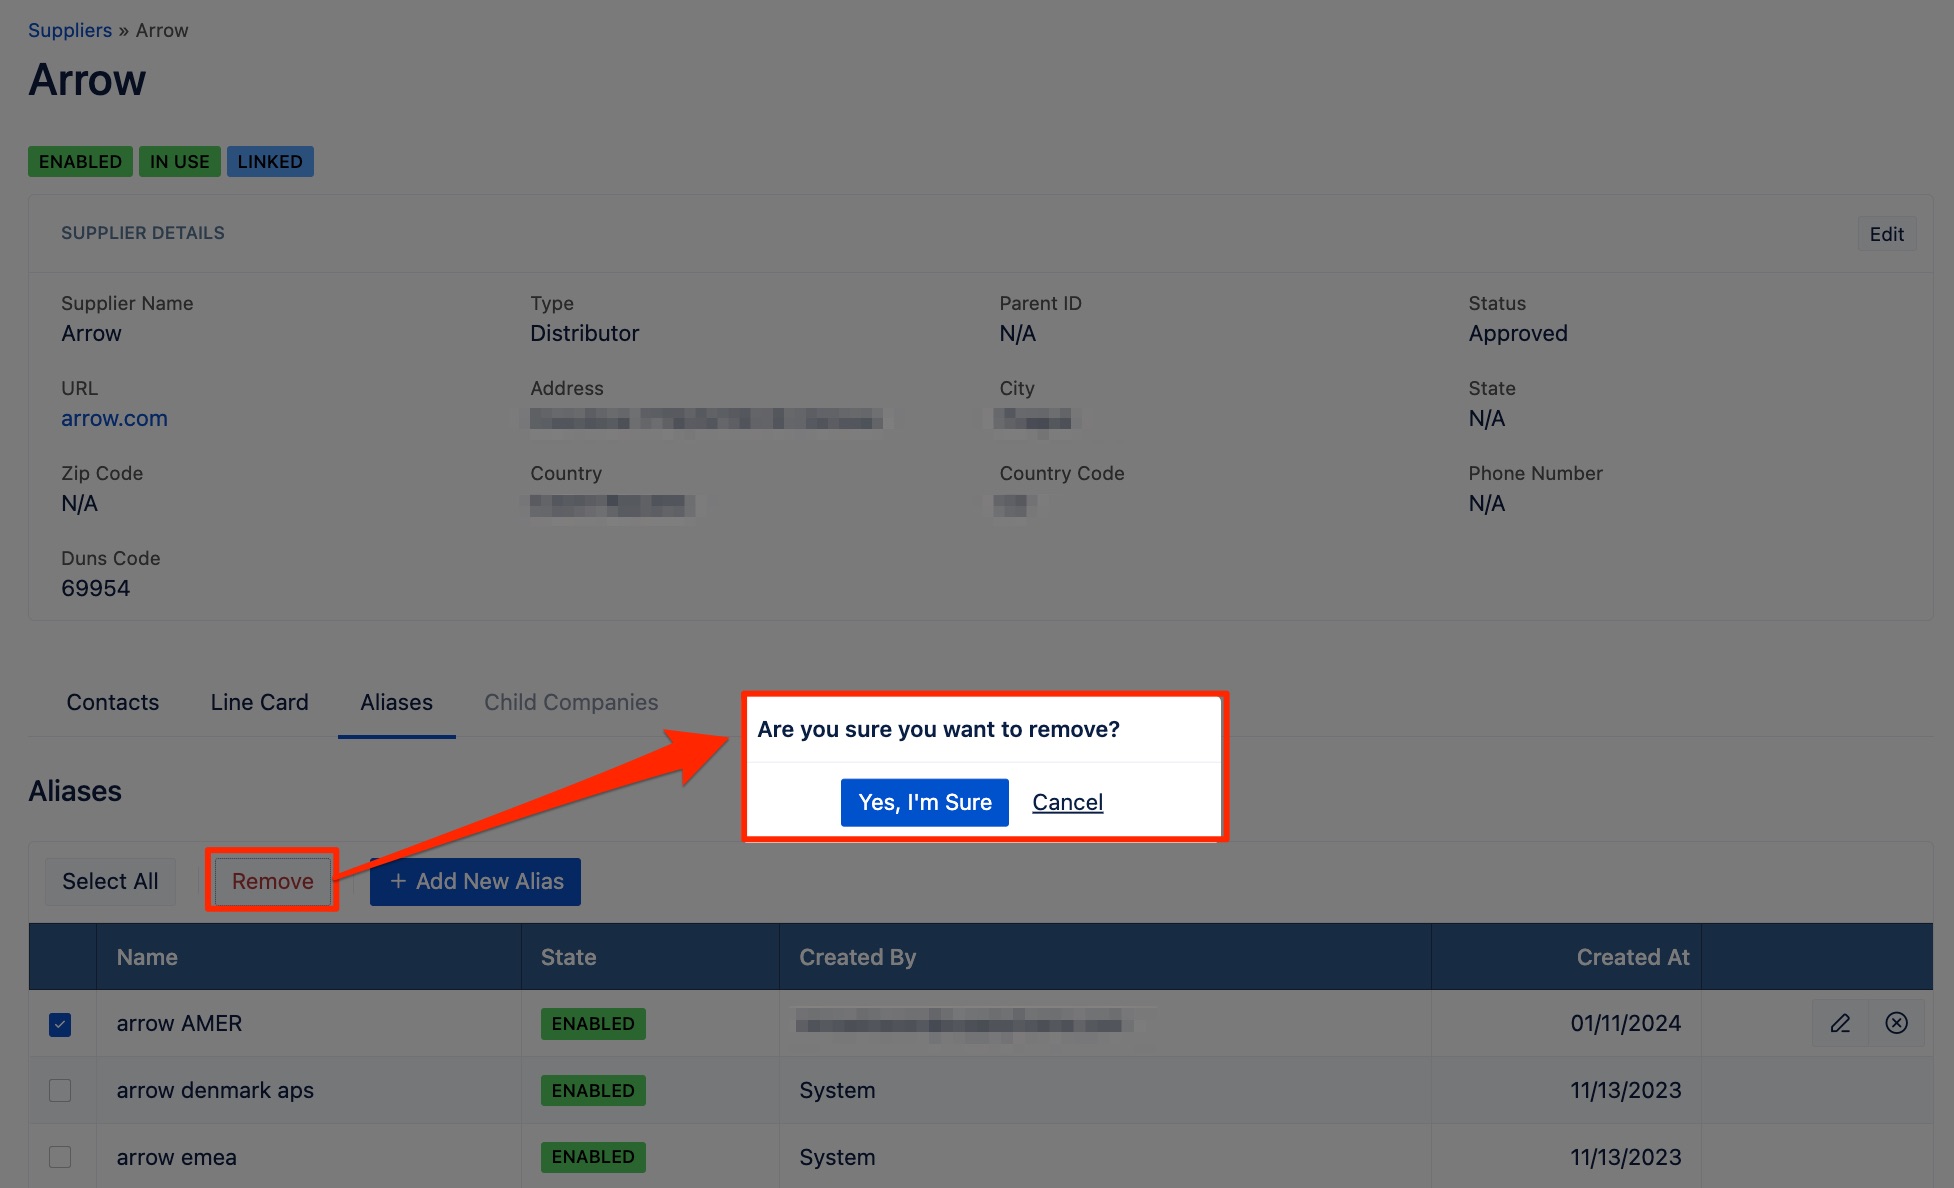1954x1188 pixels.
Task: Click the Distributor type value
Action: (584, 333)
